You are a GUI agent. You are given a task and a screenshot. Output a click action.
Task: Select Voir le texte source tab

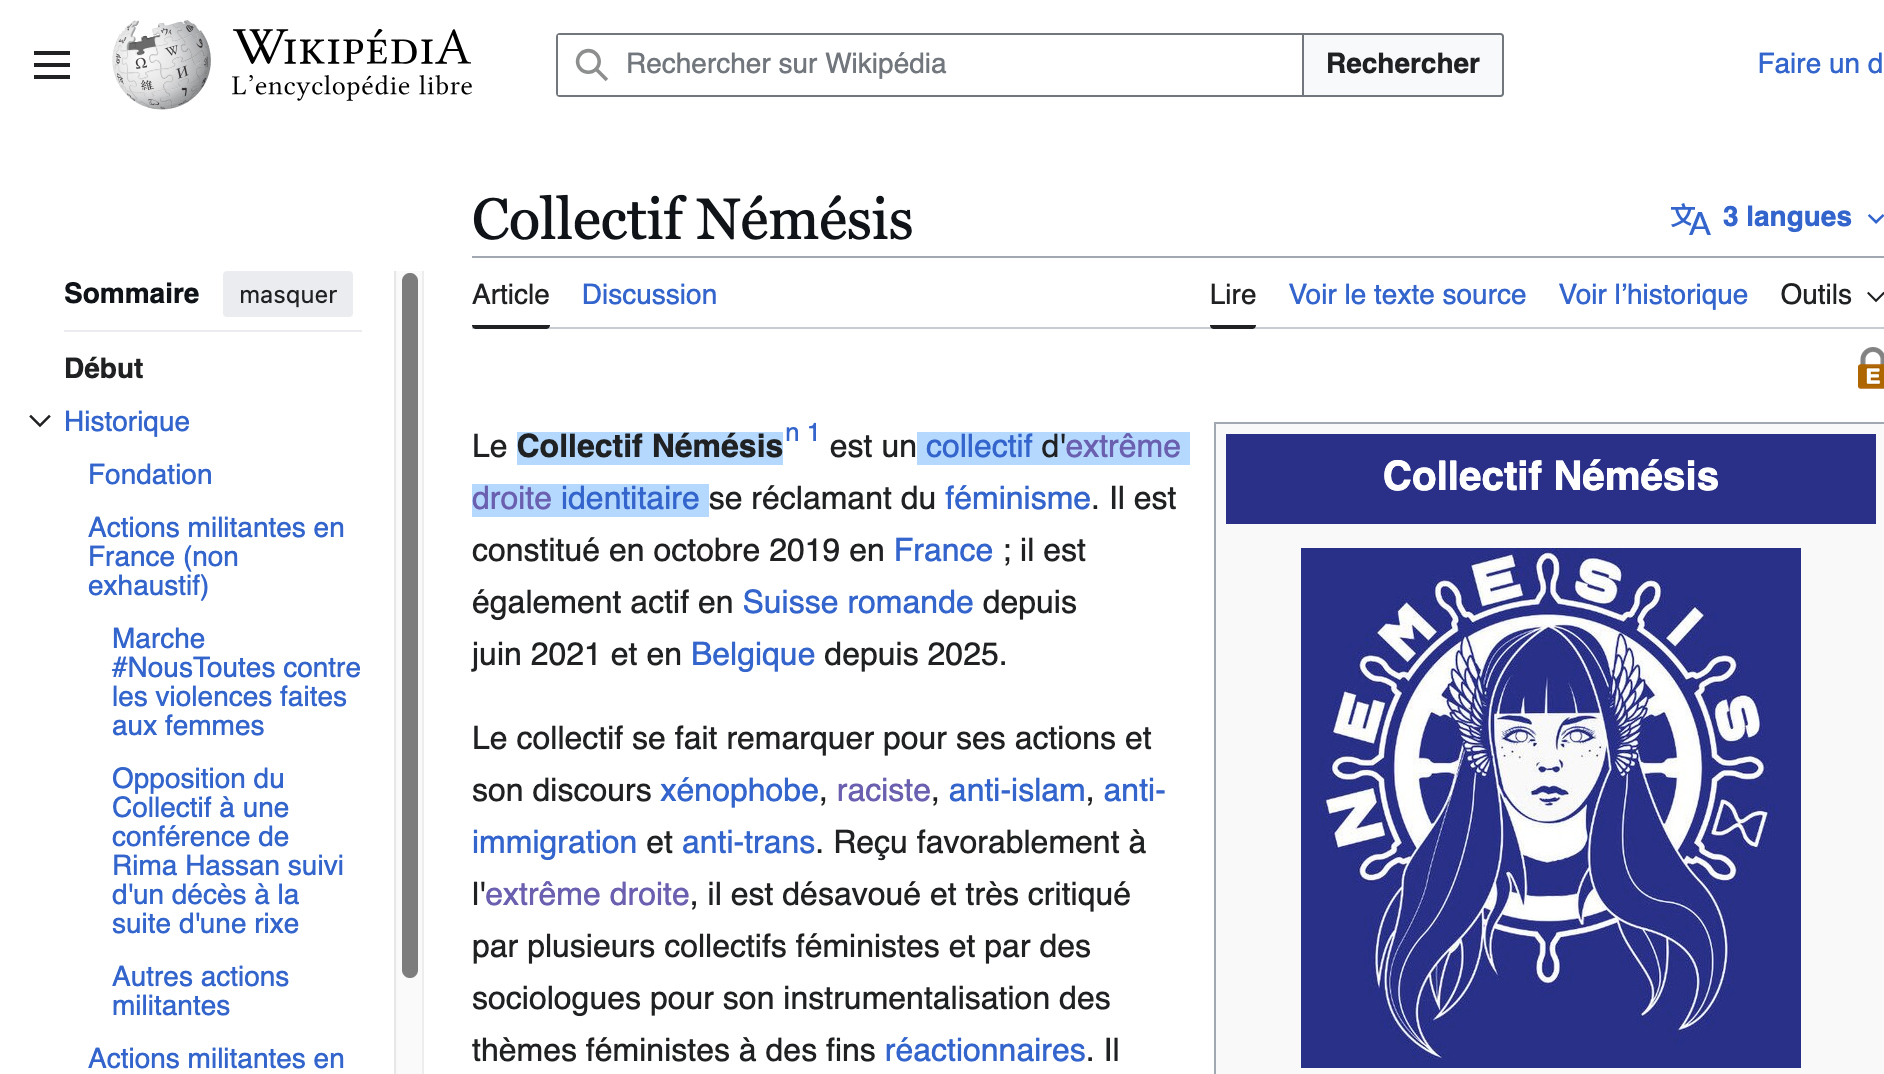pos(1406,295)
